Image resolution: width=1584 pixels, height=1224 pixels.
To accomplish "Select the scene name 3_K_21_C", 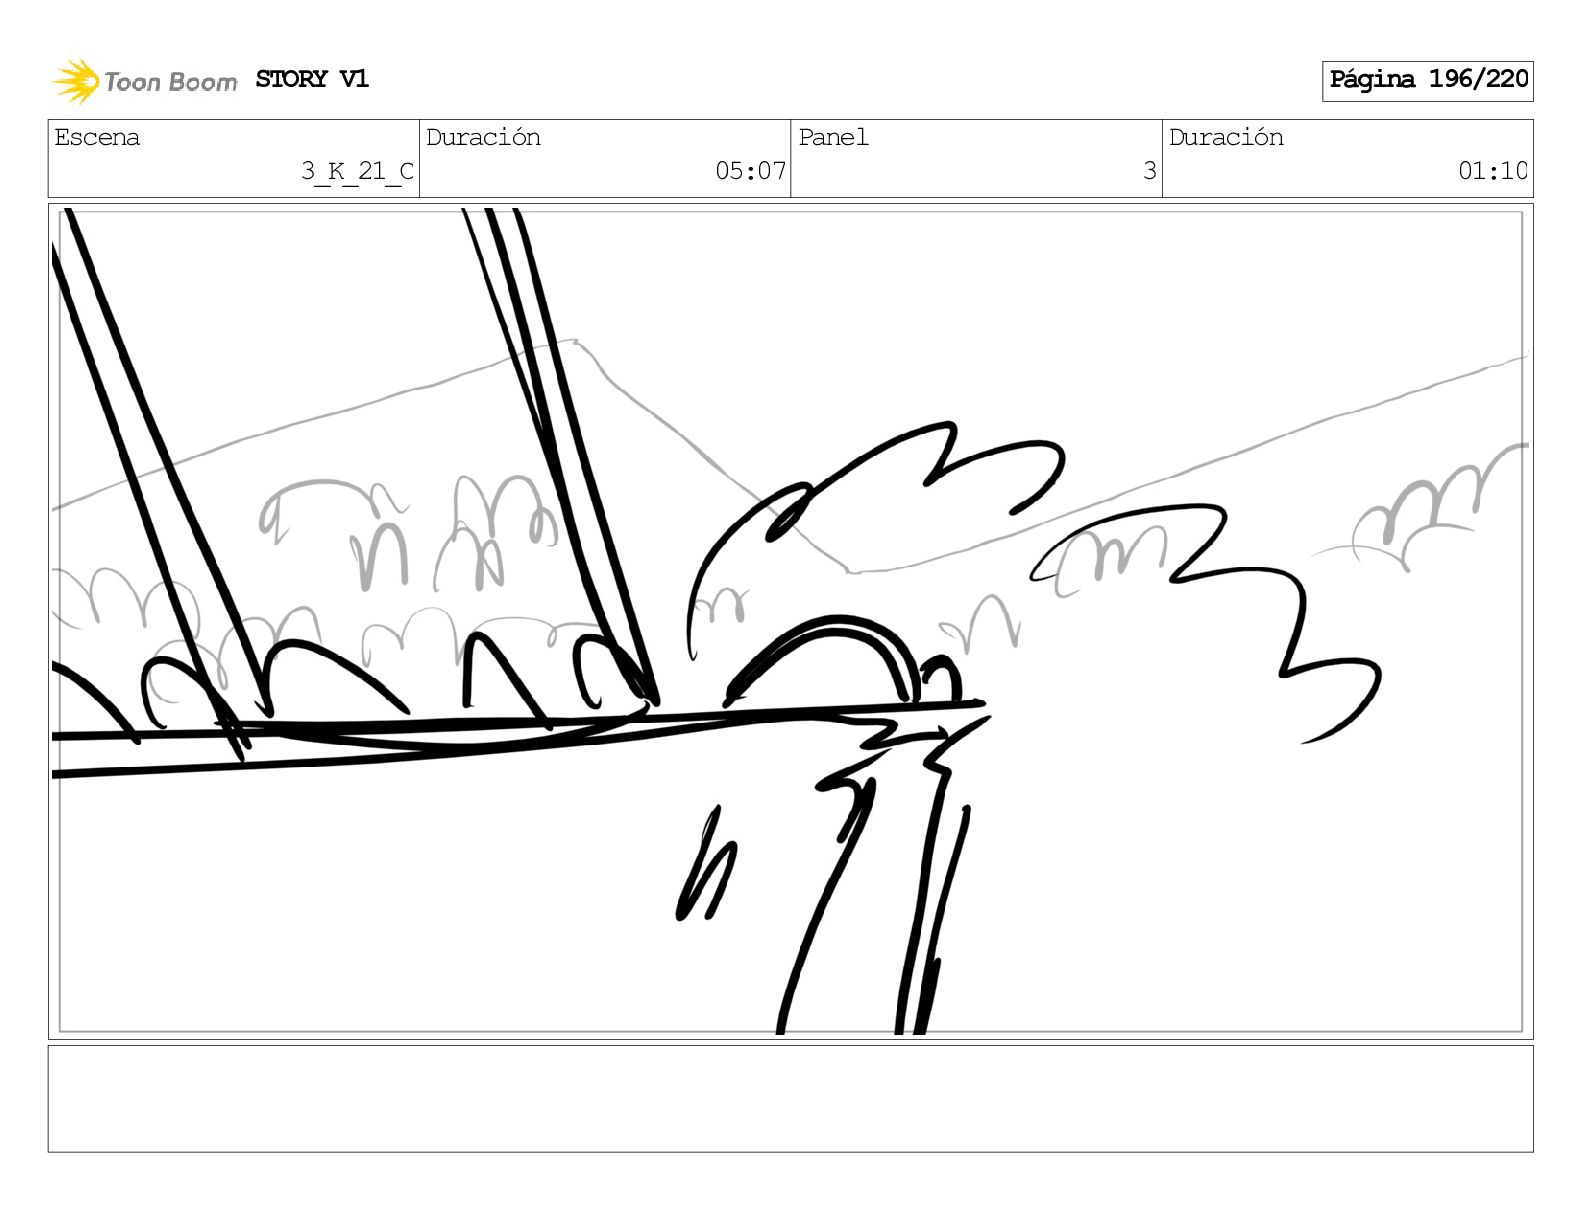I will point(357,171).
